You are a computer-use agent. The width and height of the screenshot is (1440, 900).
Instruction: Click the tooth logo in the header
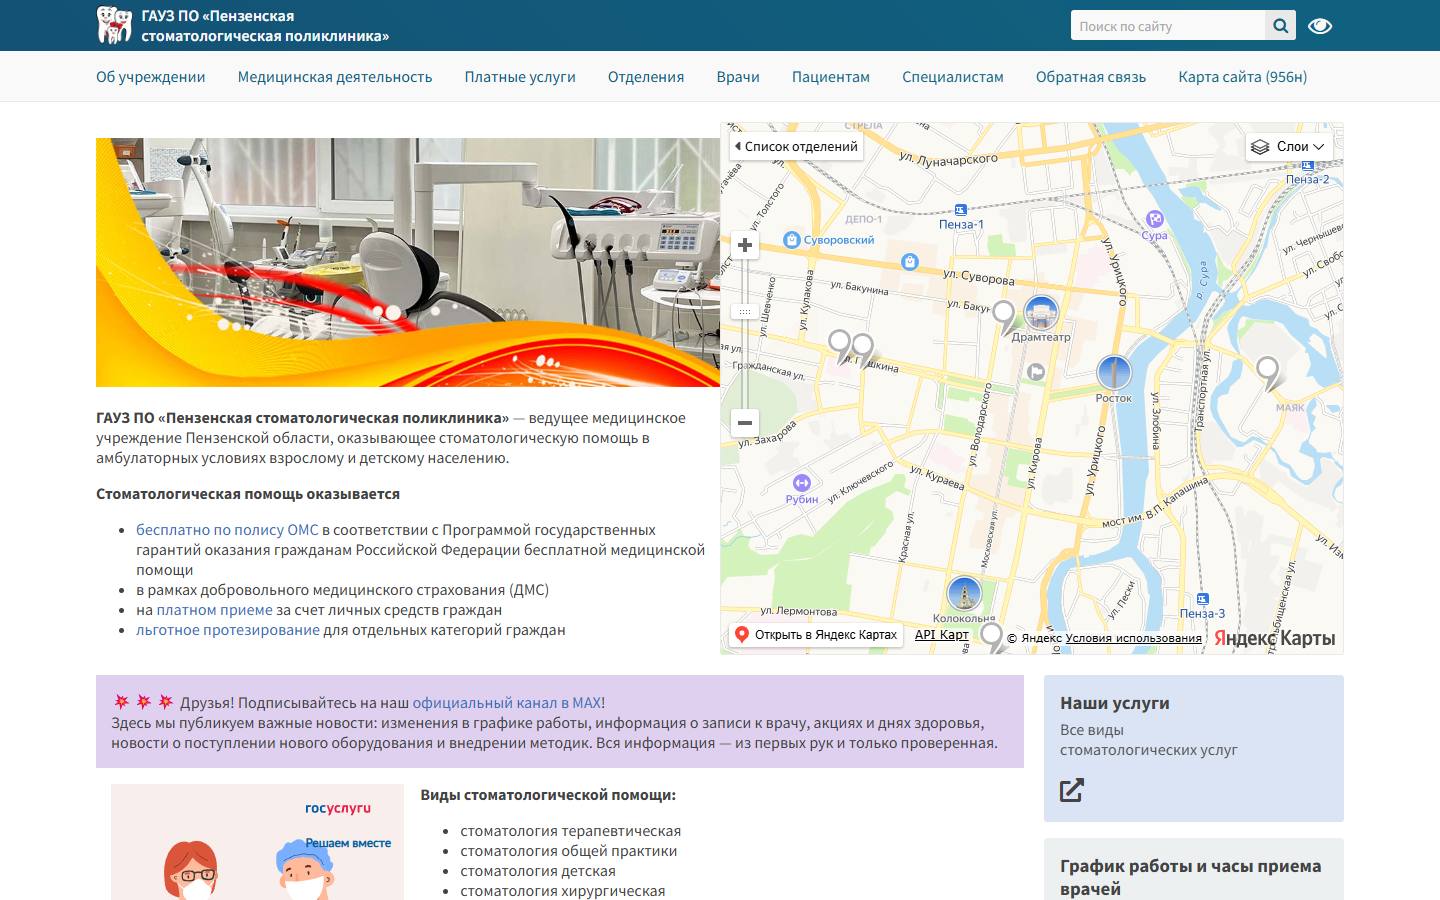point(114,25)
